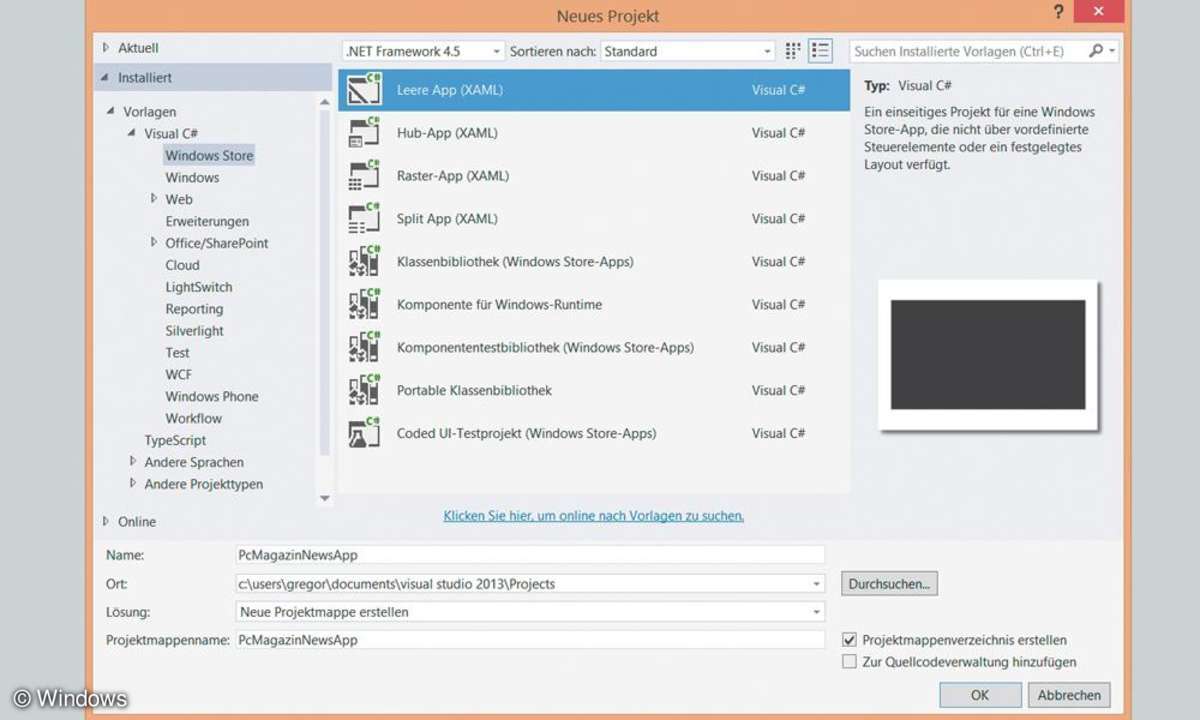Select the Leere App (XAML) template icon
1200x720 pixels.
pyautogui.click(x=364, y=89)
